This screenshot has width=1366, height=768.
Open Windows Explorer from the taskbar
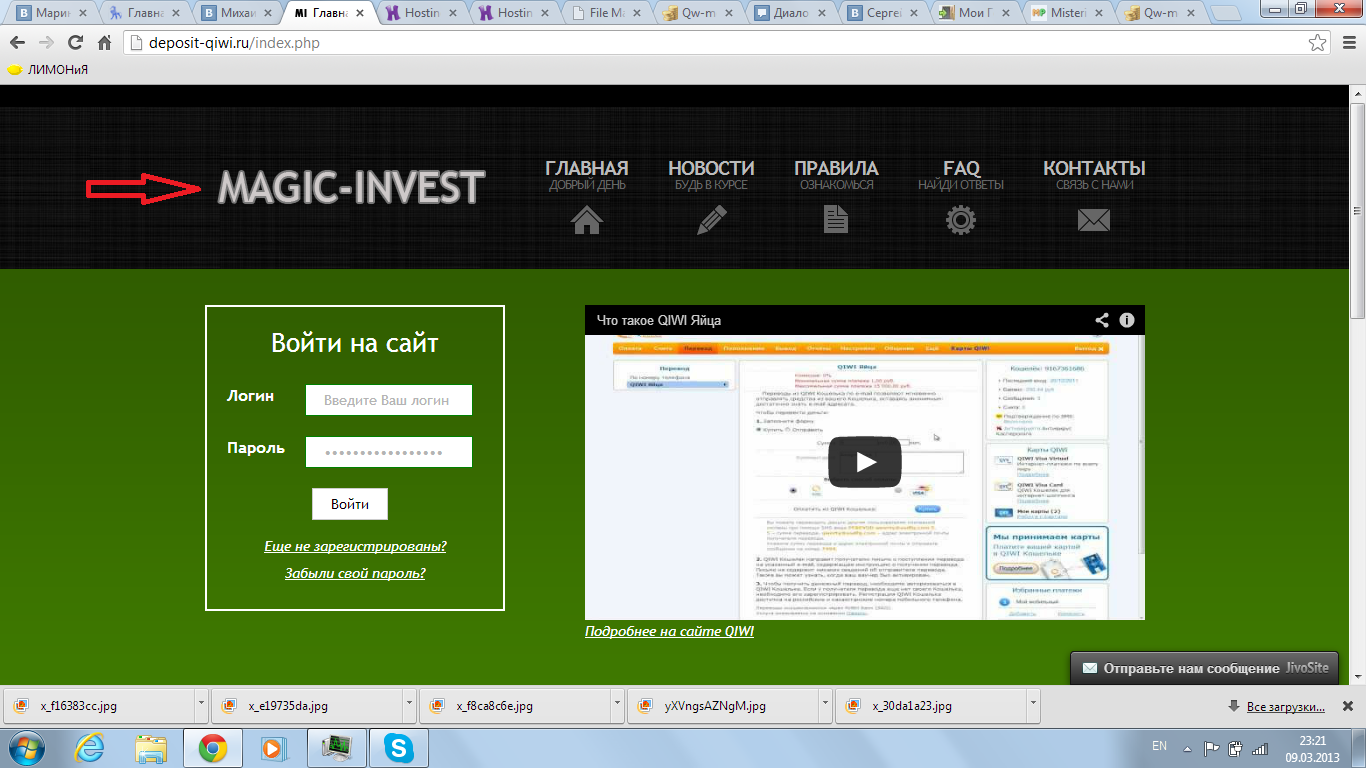pos(152,748)
